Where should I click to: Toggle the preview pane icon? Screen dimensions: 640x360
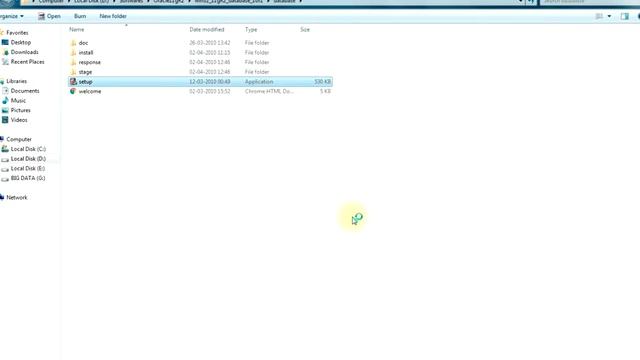[624, 16]
